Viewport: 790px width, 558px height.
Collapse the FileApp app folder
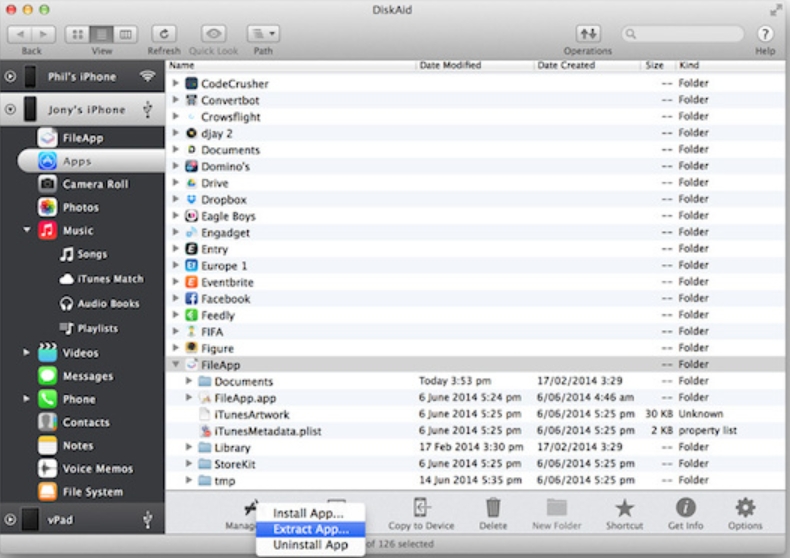[x=175, y=364]
